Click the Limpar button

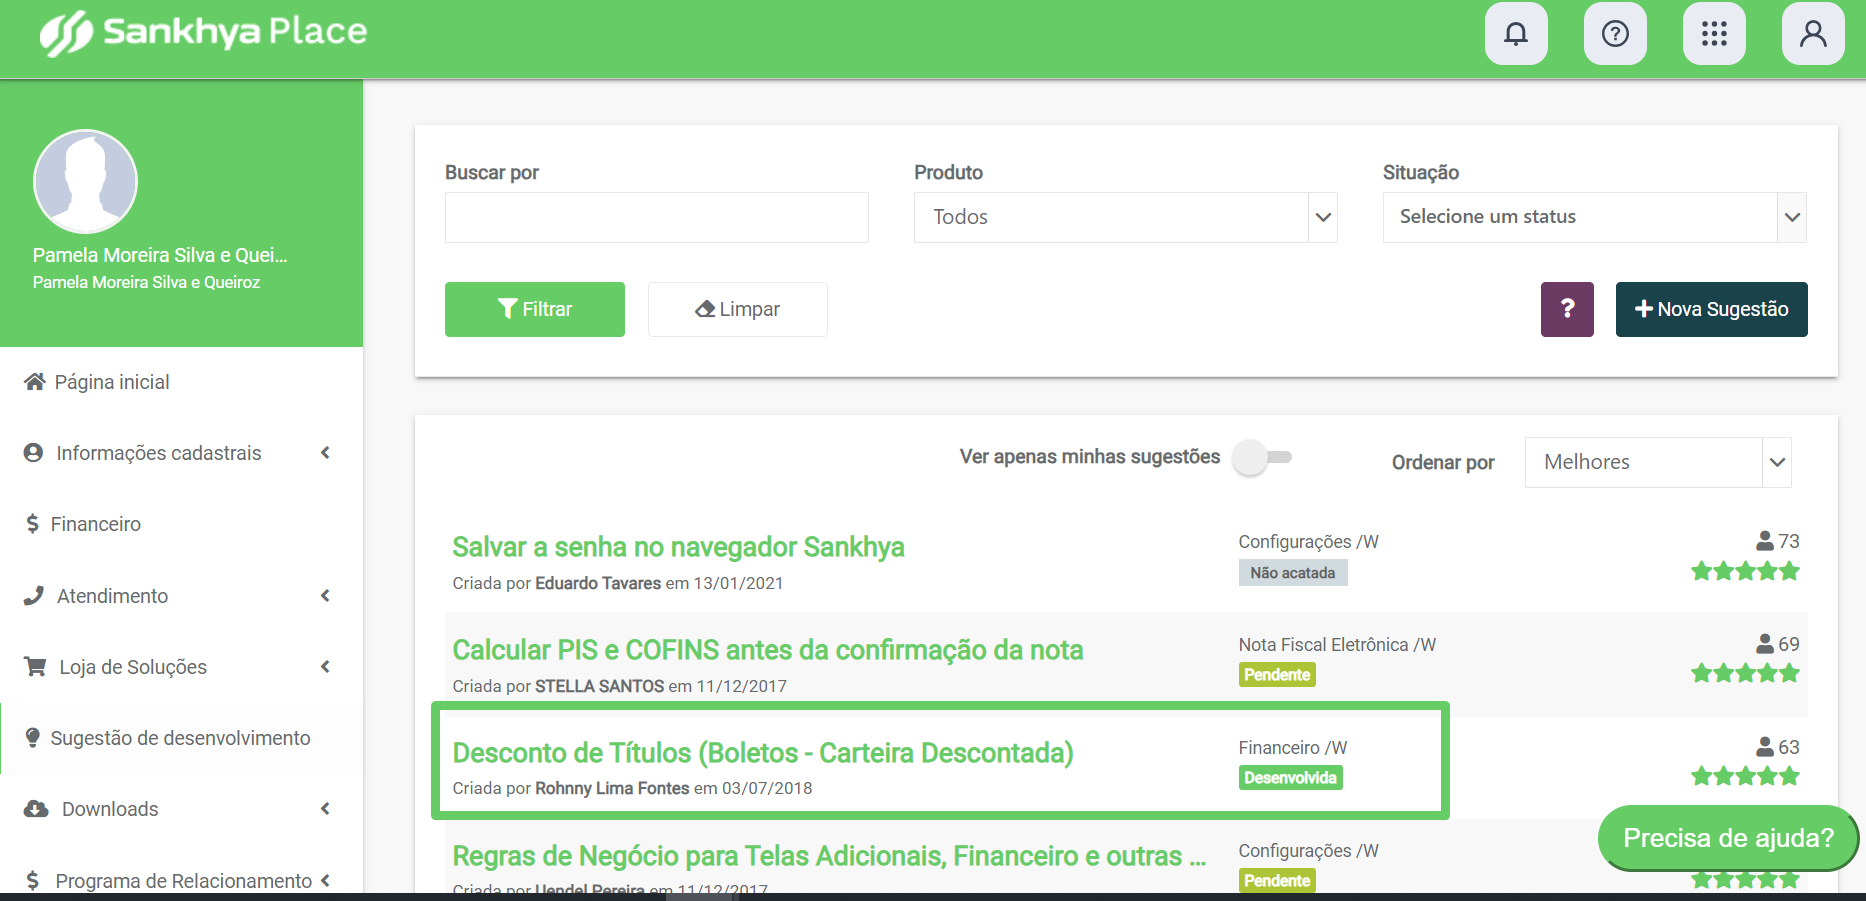738,309
